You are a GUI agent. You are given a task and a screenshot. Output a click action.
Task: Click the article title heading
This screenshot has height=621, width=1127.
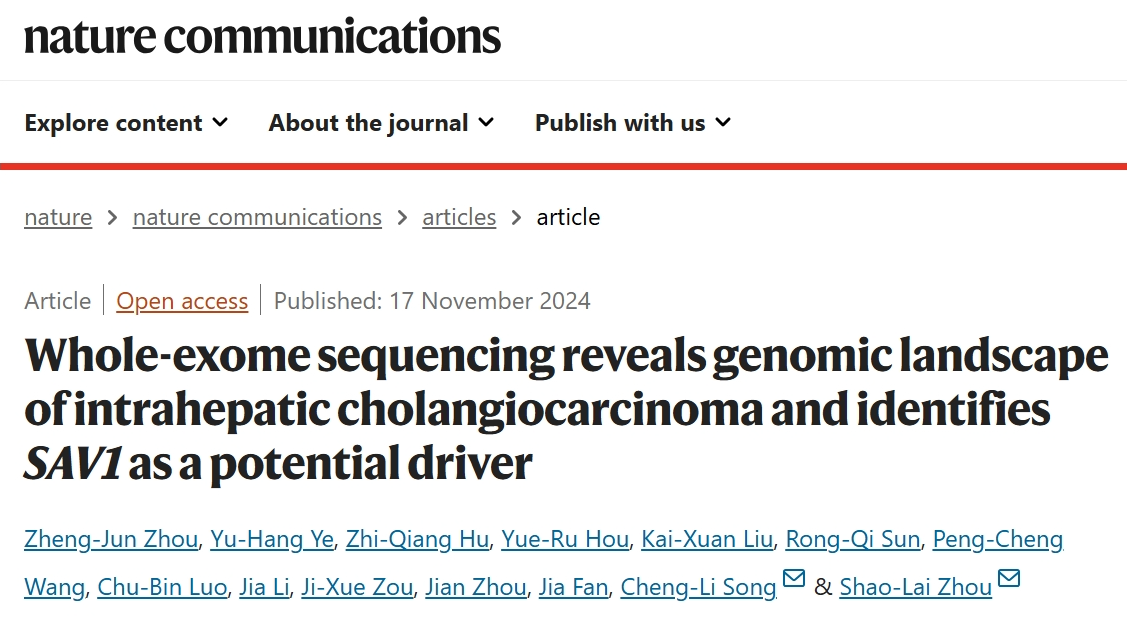pos(566,409)
